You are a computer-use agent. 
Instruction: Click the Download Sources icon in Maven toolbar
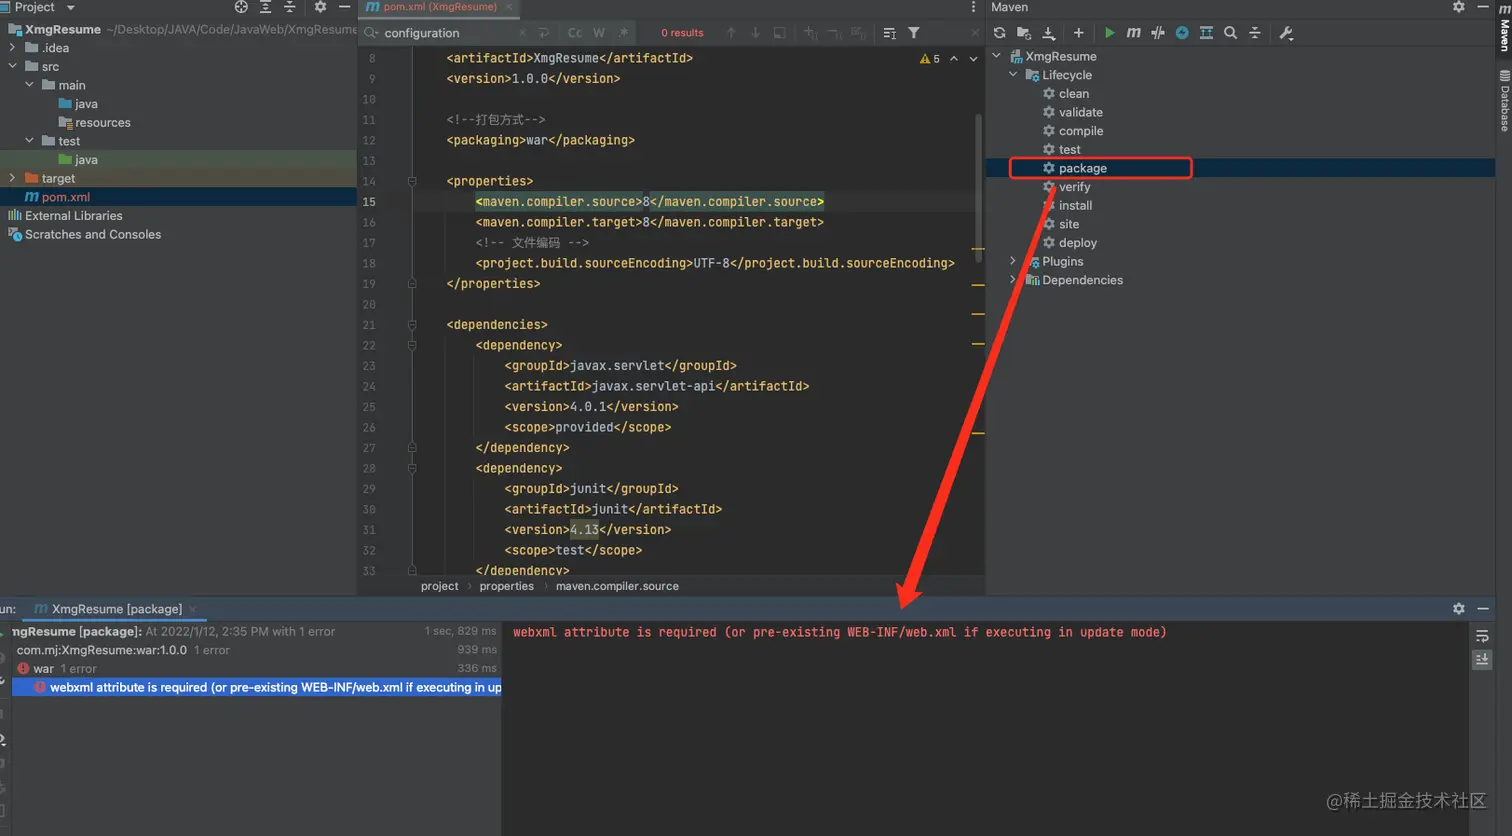click(x=1048, y=33)
